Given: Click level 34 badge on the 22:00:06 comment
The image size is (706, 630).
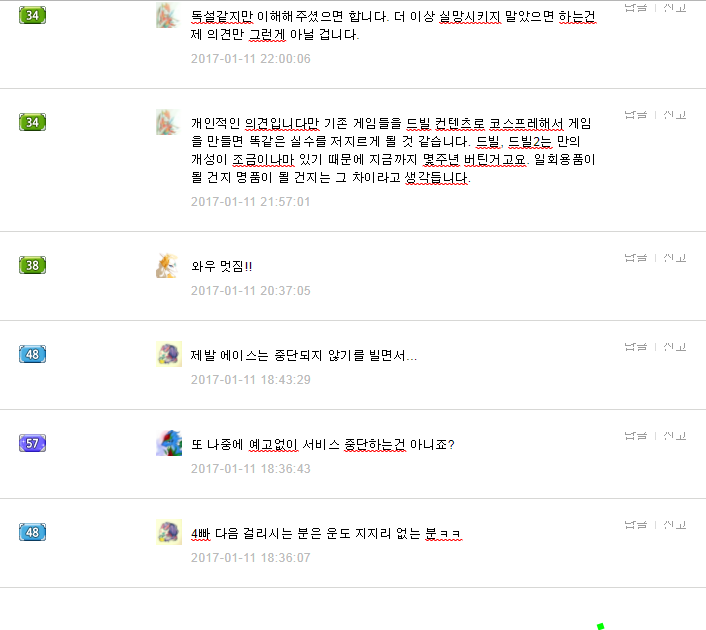Looking at the screenshot, I should coord(32,15).
